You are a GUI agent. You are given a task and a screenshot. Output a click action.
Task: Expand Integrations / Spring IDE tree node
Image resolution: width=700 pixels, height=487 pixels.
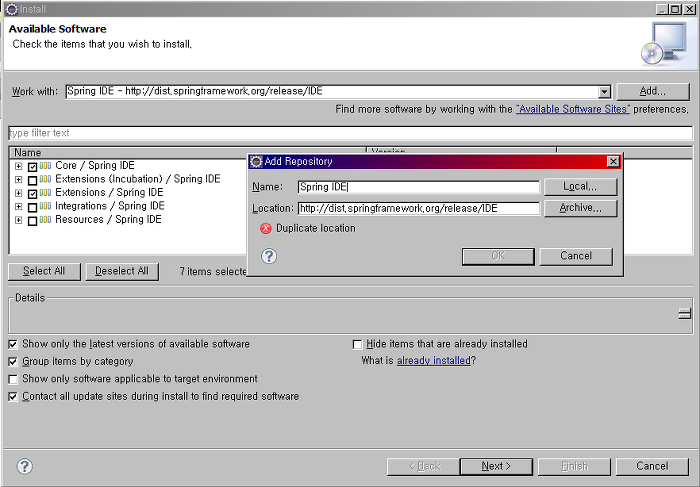[18, 207]
